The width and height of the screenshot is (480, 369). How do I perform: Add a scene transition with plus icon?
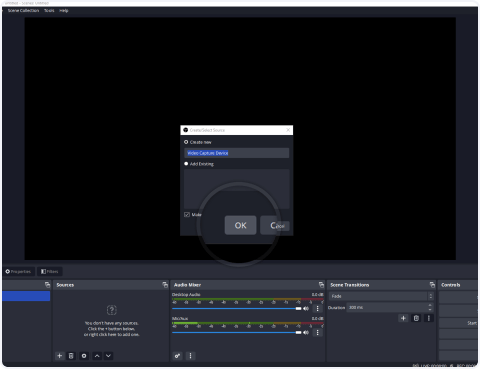pyautogui.click(x=403, y=318)
